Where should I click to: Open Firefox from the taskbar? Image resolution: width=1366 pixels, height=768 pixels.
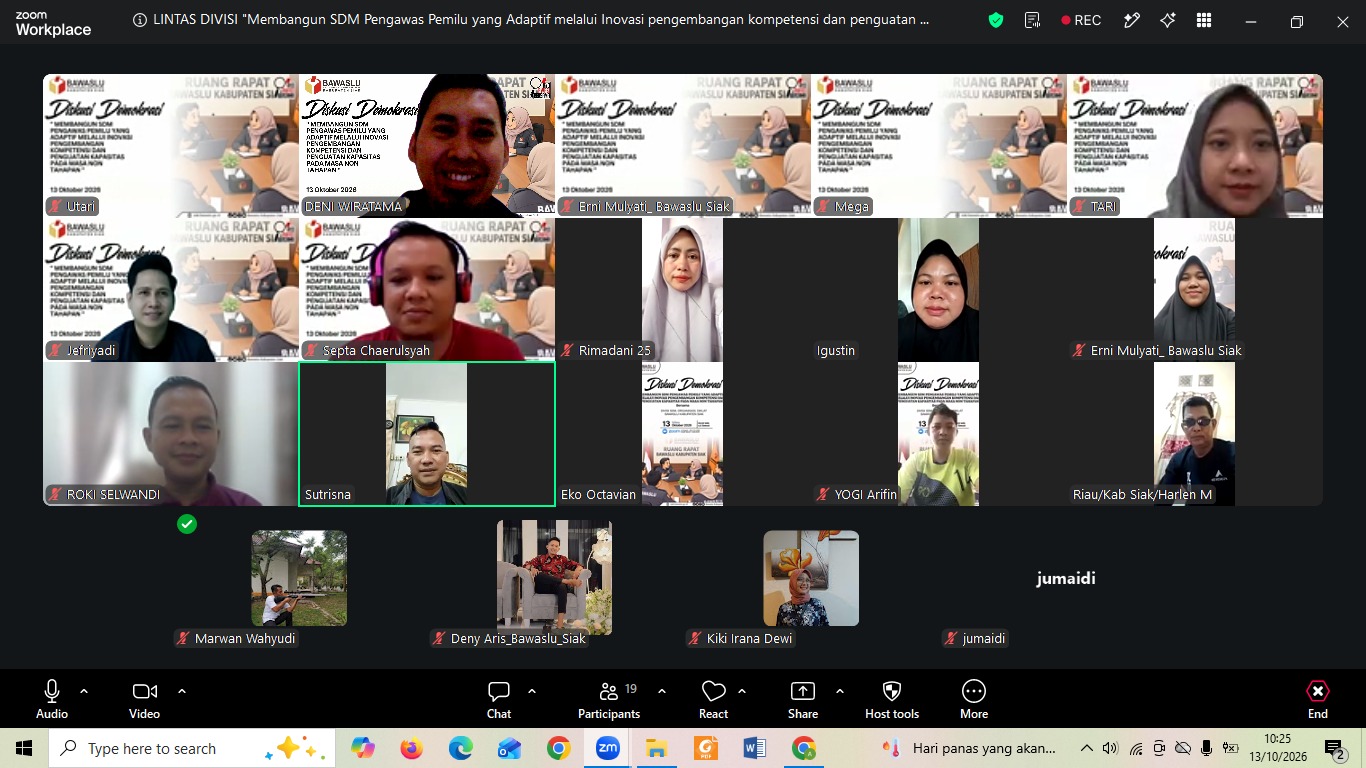pyautogui.click(x=411, y=748)
